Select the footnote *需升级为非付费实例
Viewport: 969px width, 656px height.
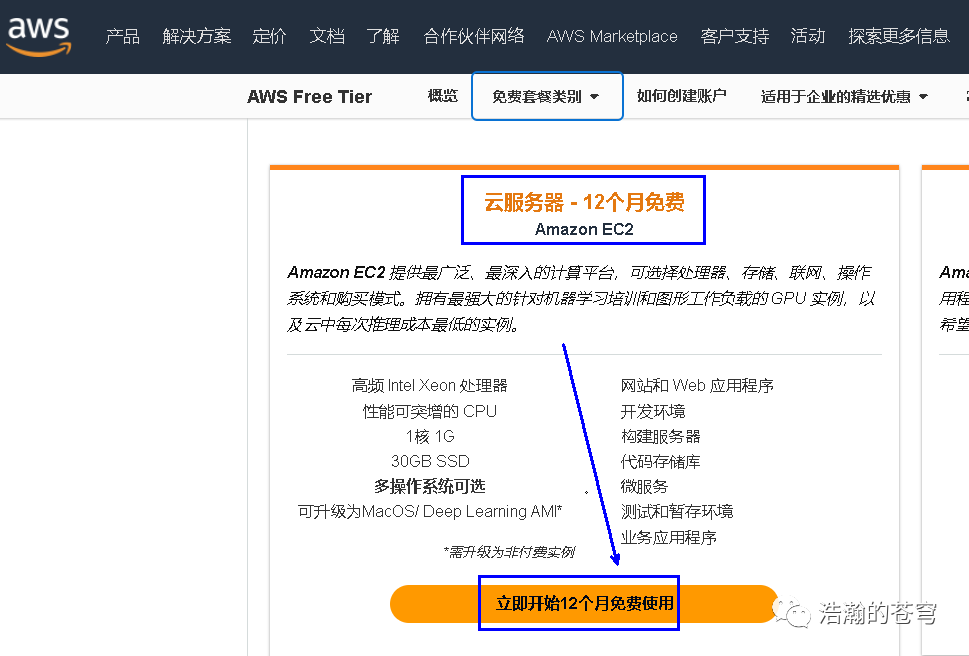click(x=509, y=552)
